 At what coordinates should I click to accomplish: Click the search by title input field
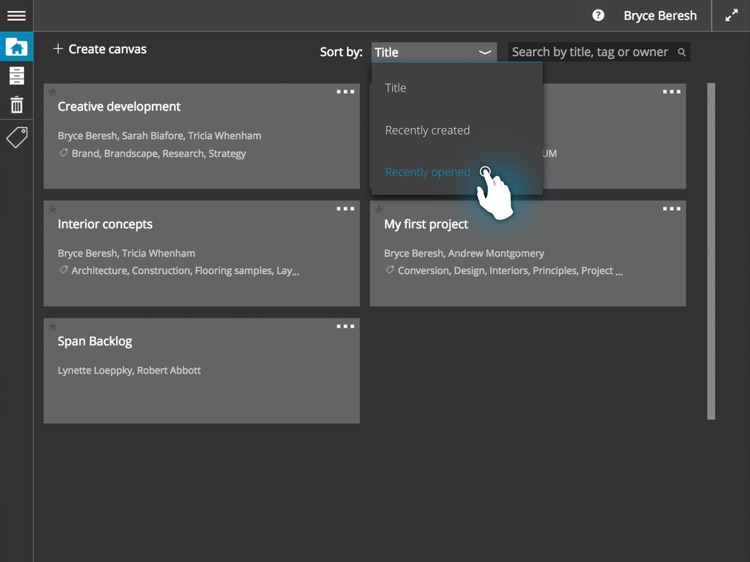click(x=590, y=52)
